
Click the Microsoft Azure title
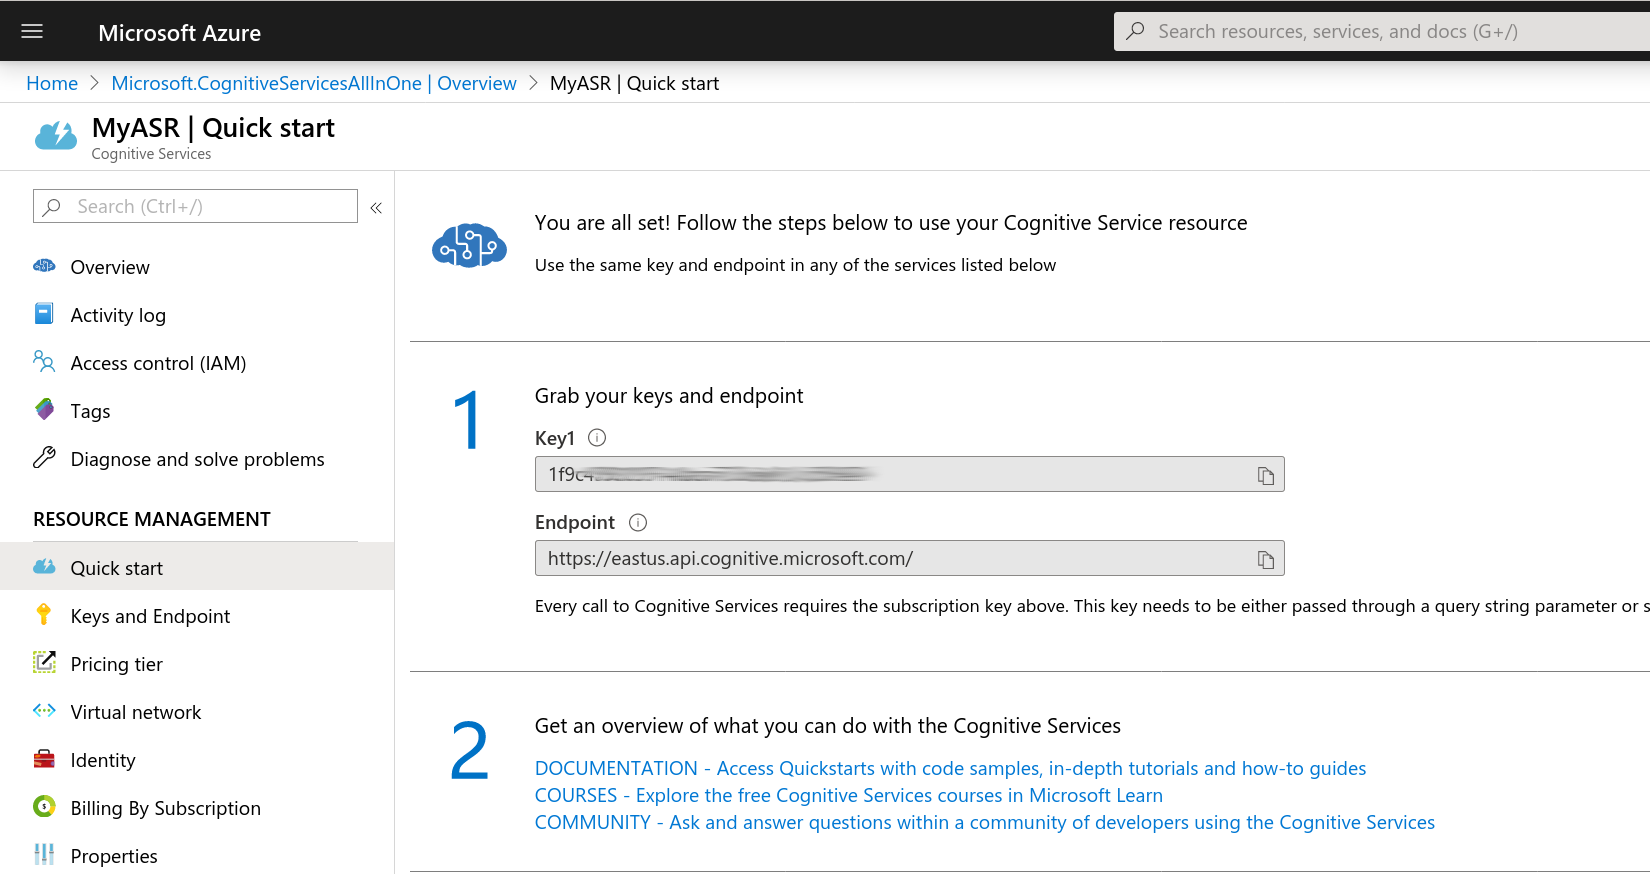[180, 33]
